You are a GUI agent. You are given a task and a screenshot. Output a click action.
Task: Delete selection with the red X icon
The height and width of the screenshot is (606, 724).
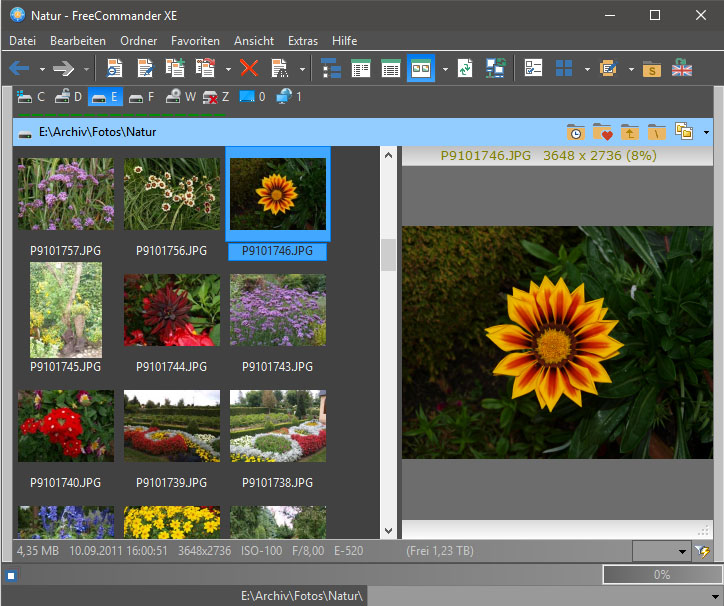coord(249,68)
